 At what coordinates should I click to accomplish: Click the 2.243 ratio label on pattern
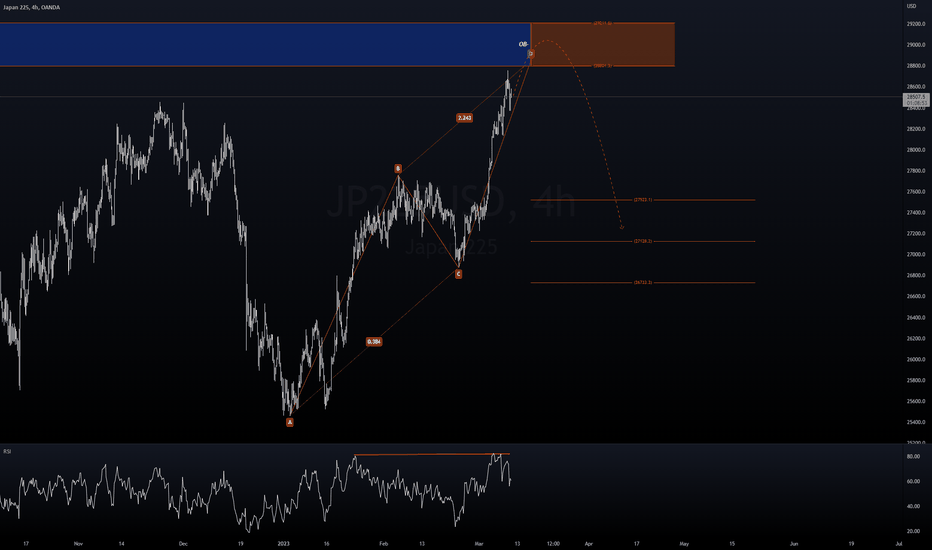tap(464, 118)
